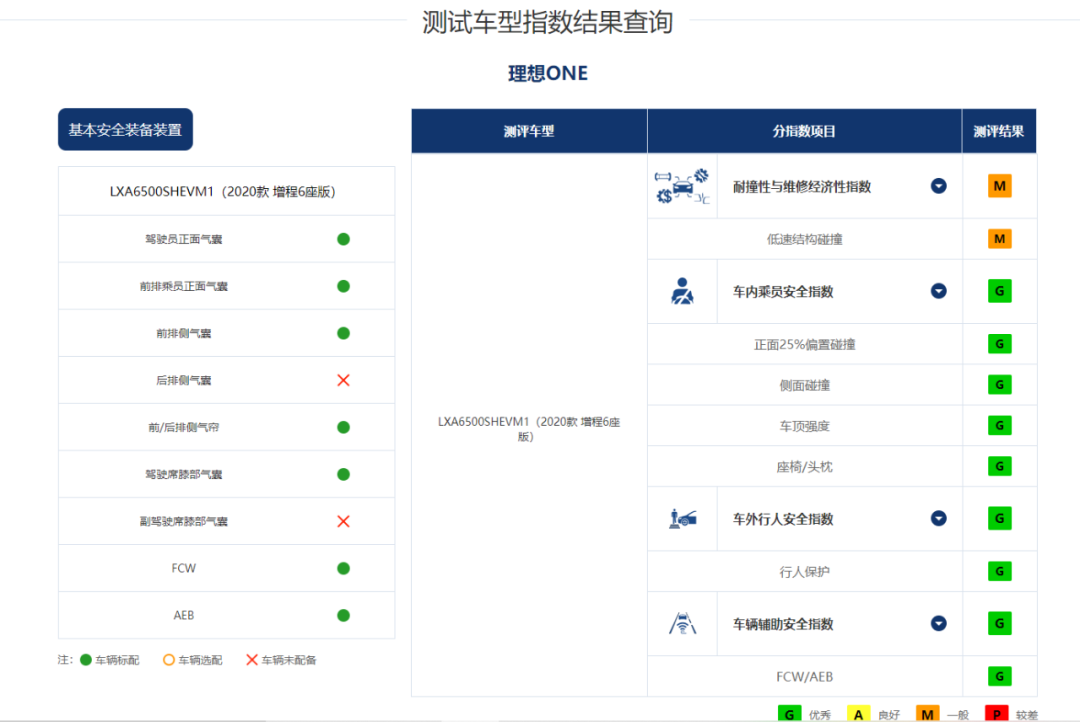Click the 车辆辅助安全指数 label
Image resolution: width=1080 pixels, height=722 pixels.
[x=783, y=624]
